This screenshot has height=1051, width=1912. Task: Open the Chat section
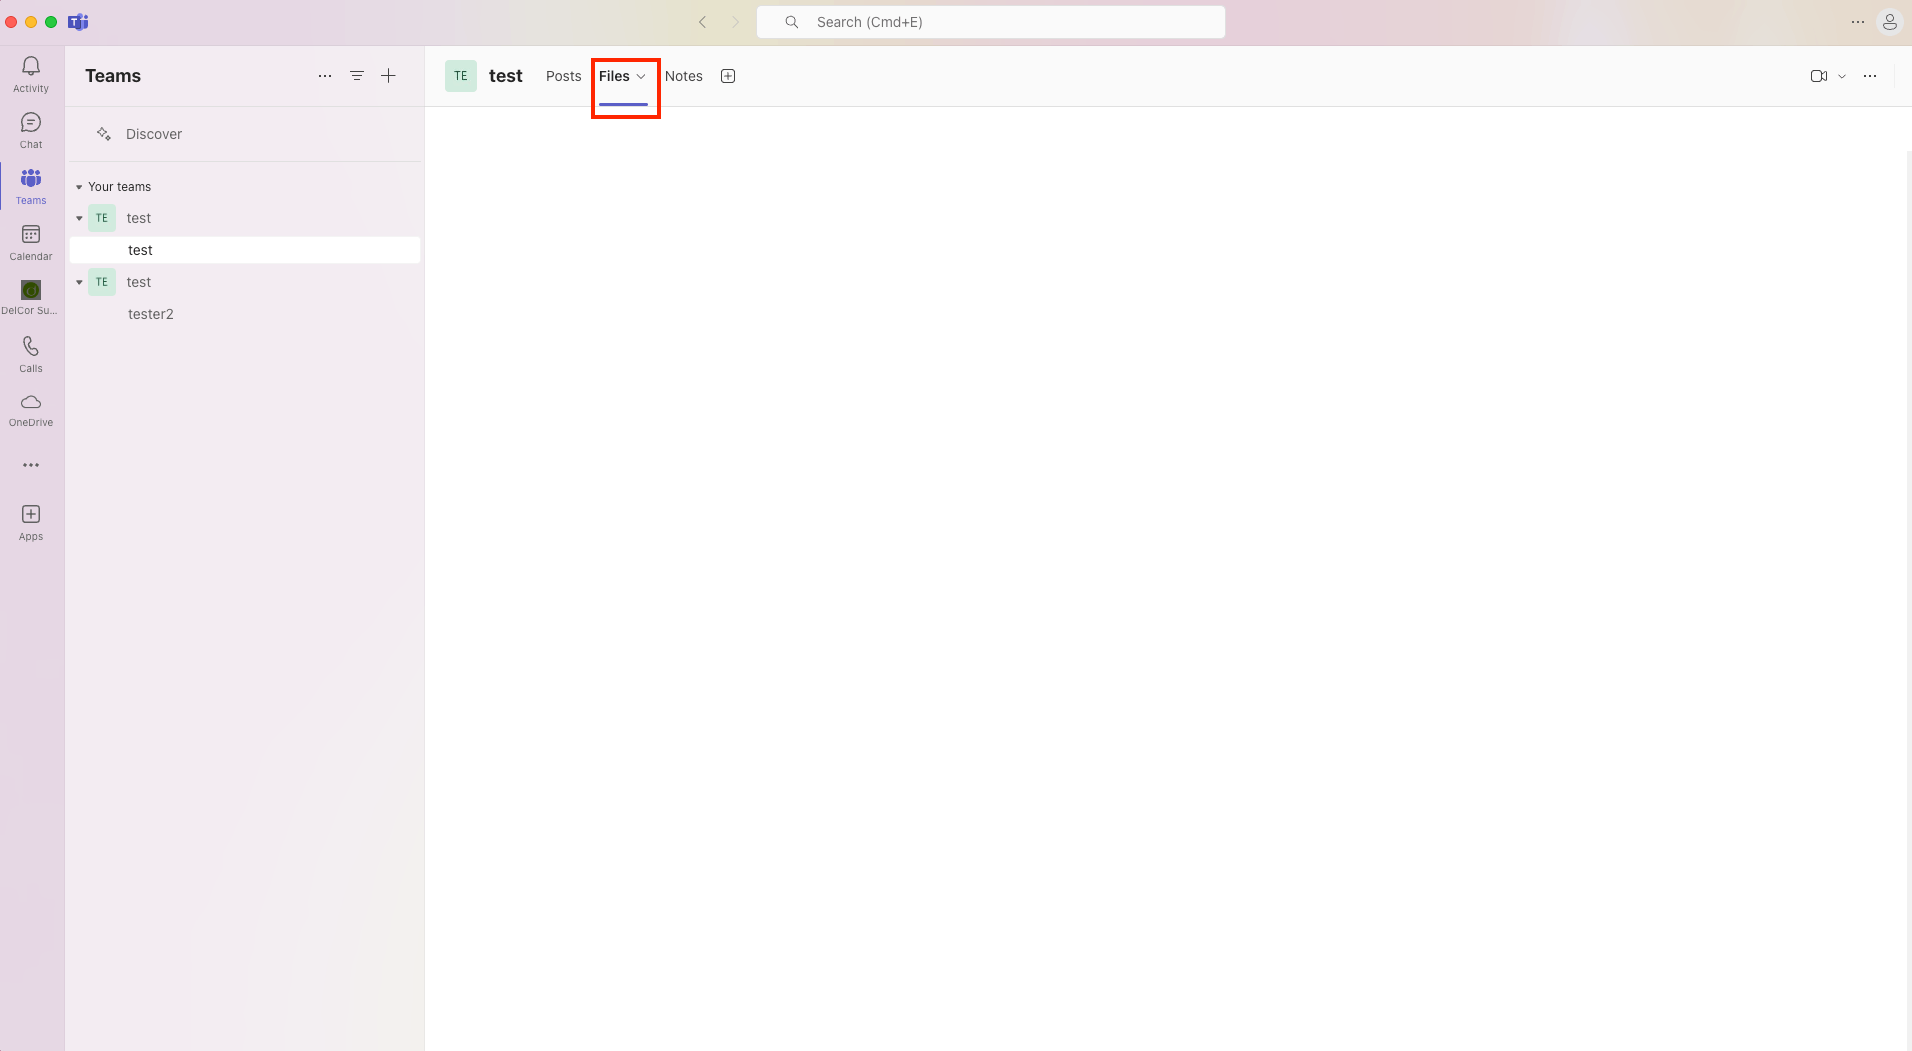(x=31, y=130)
